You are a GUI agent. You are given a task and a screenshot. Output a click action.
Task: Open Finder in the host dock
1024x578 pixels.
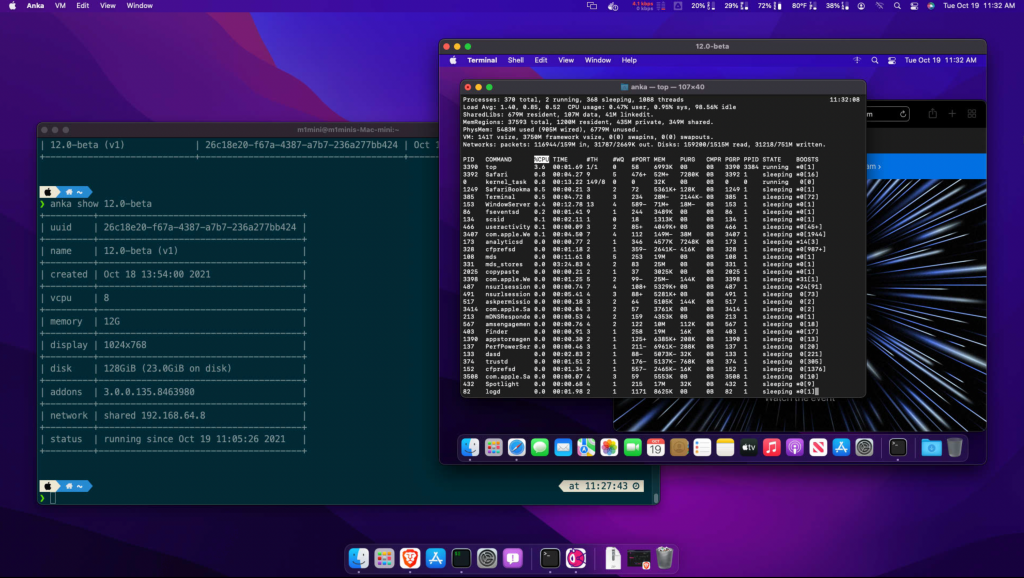click(359, 558)
